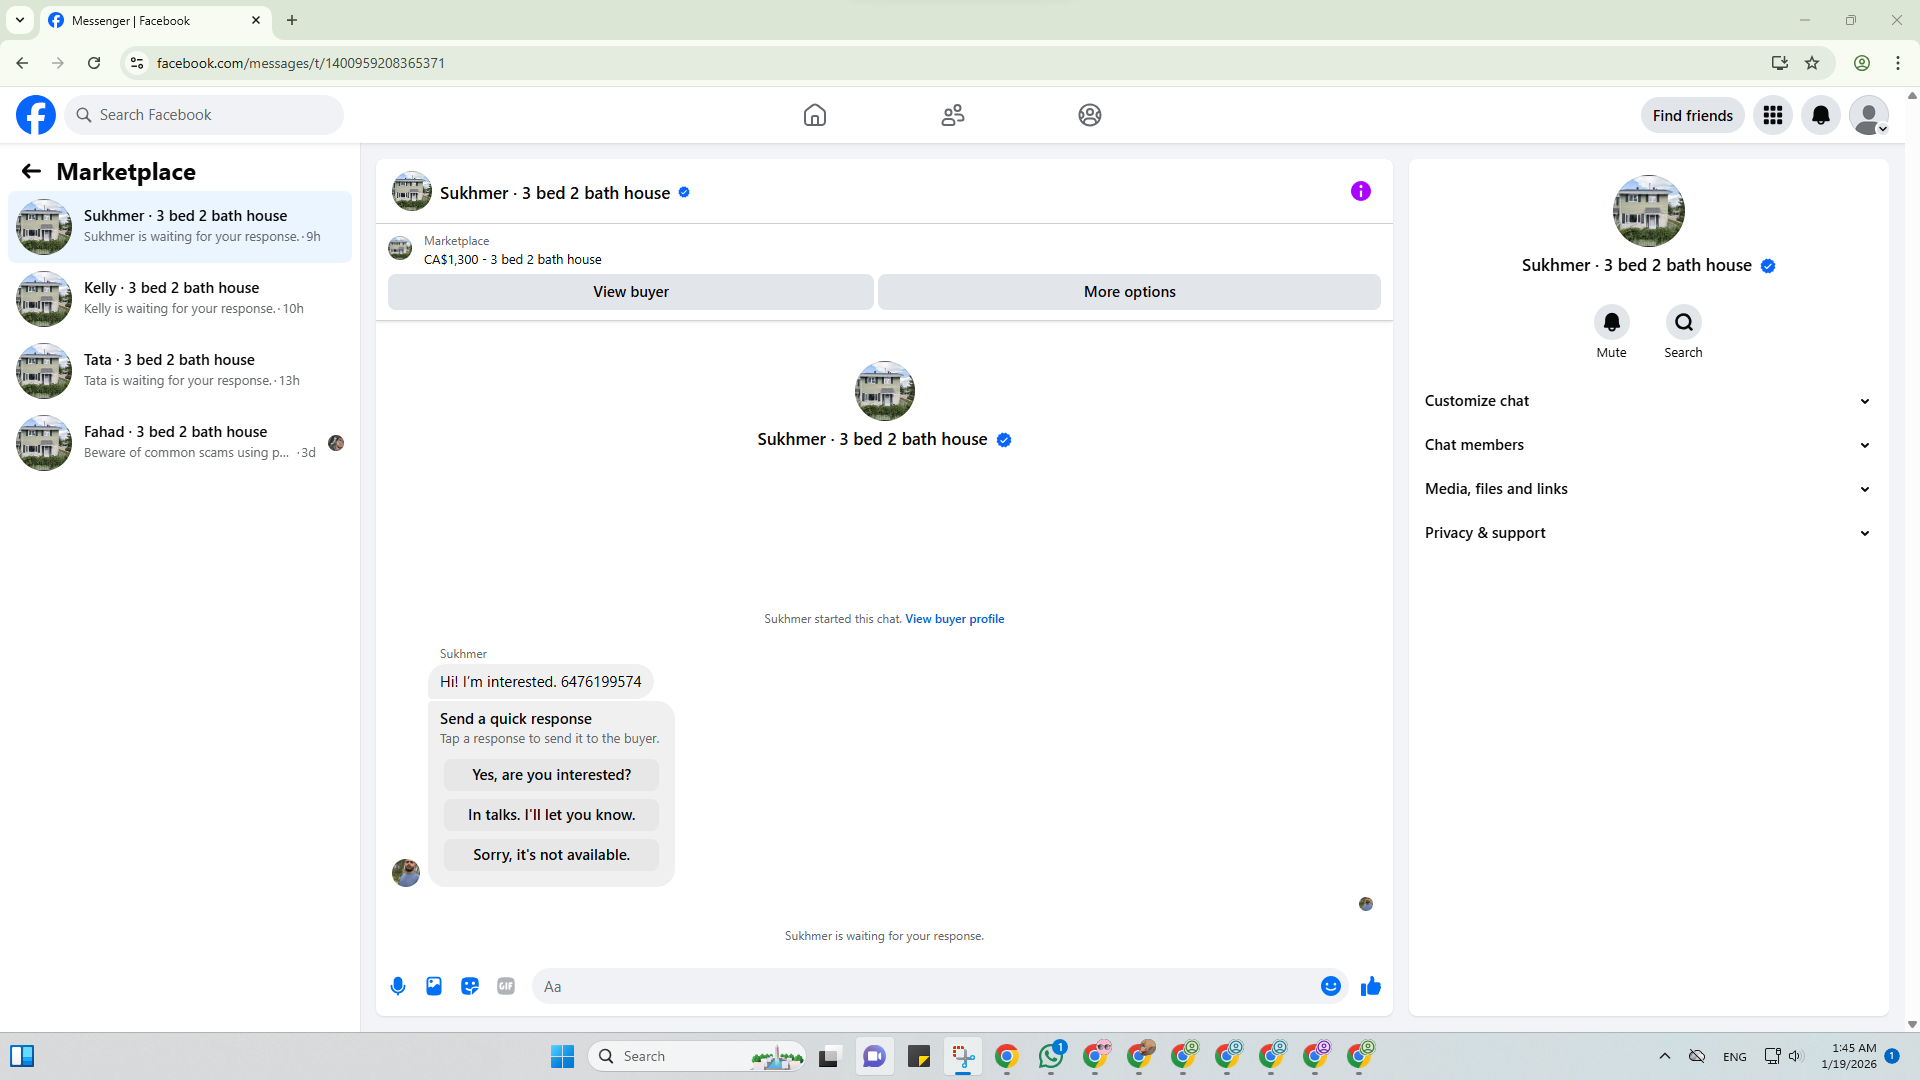Click the Search Facebook field
1920x1080 pixels.
(x=204, y=115)
